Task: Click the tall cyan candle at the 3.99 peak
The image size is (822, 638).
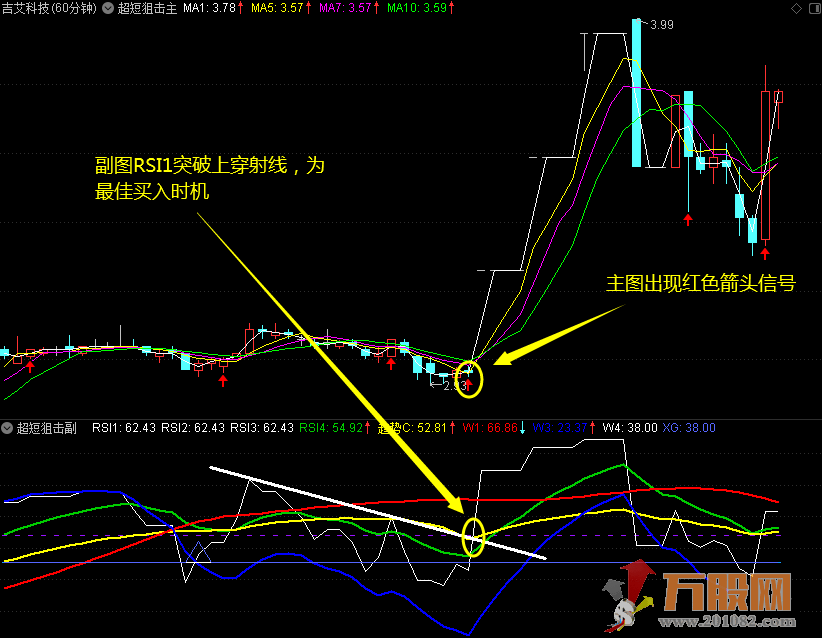Action: [636, 93]
